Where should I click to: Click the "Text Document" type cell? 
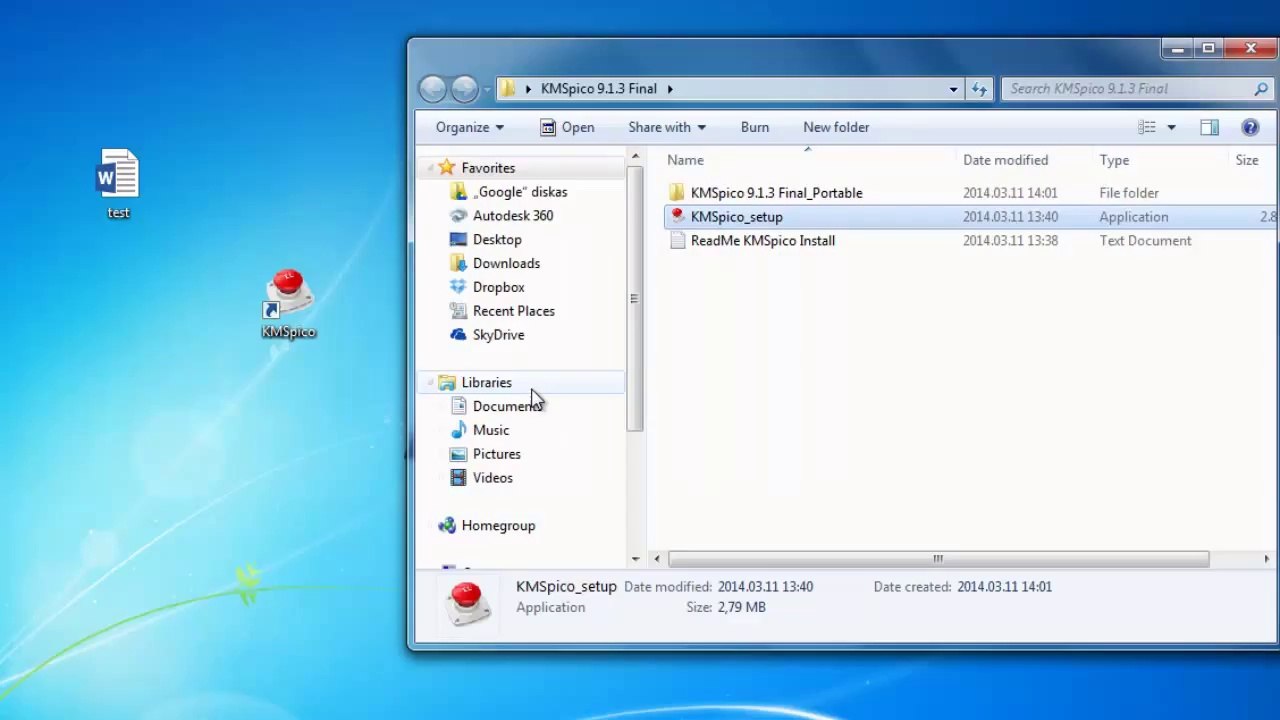pyautogui.click(x=1145, y=241)
